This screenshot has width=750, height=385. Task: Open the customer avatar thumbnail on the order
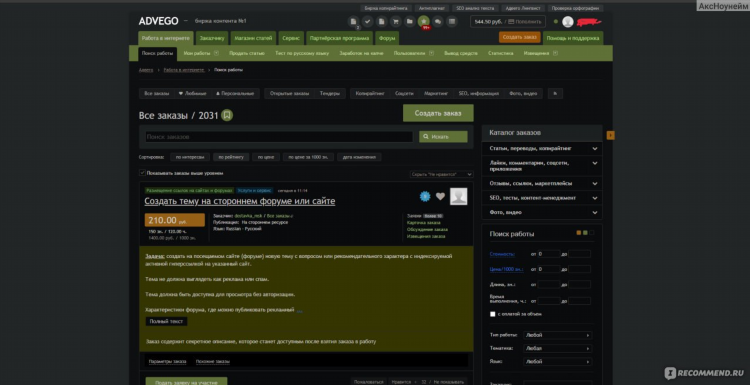458,196
